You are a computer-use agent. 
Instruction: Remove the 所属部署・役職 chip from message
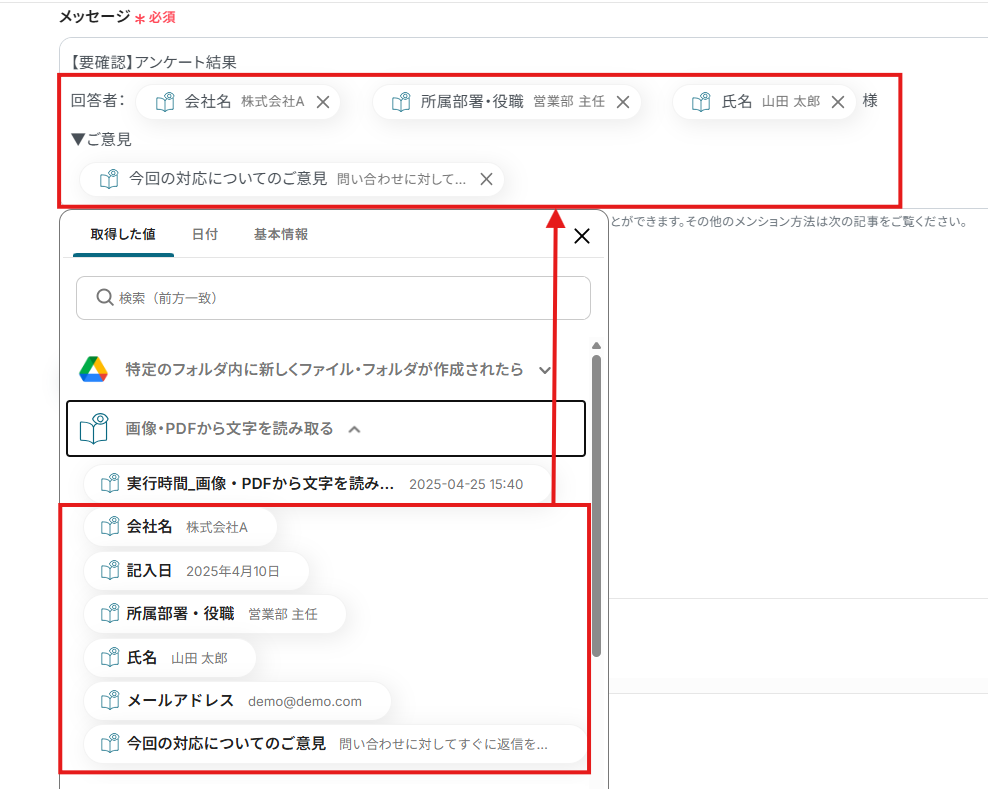click(622, 102)
